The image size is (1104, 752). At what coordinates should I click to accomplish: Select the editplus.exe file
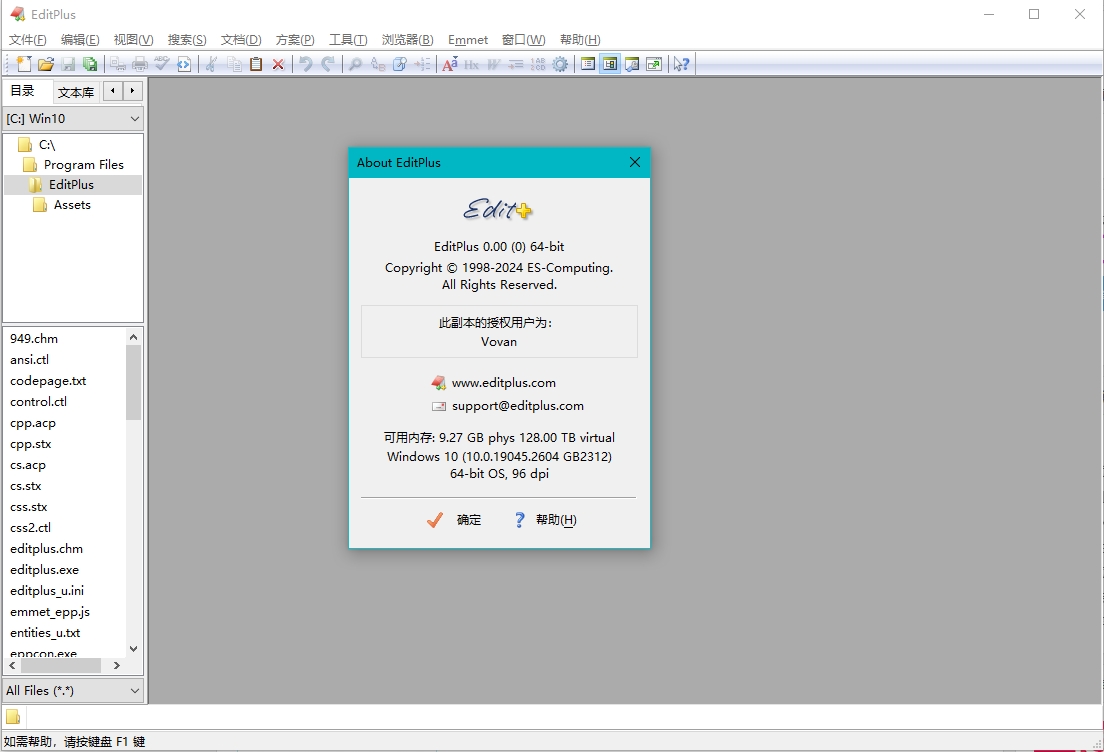[44, 570]
